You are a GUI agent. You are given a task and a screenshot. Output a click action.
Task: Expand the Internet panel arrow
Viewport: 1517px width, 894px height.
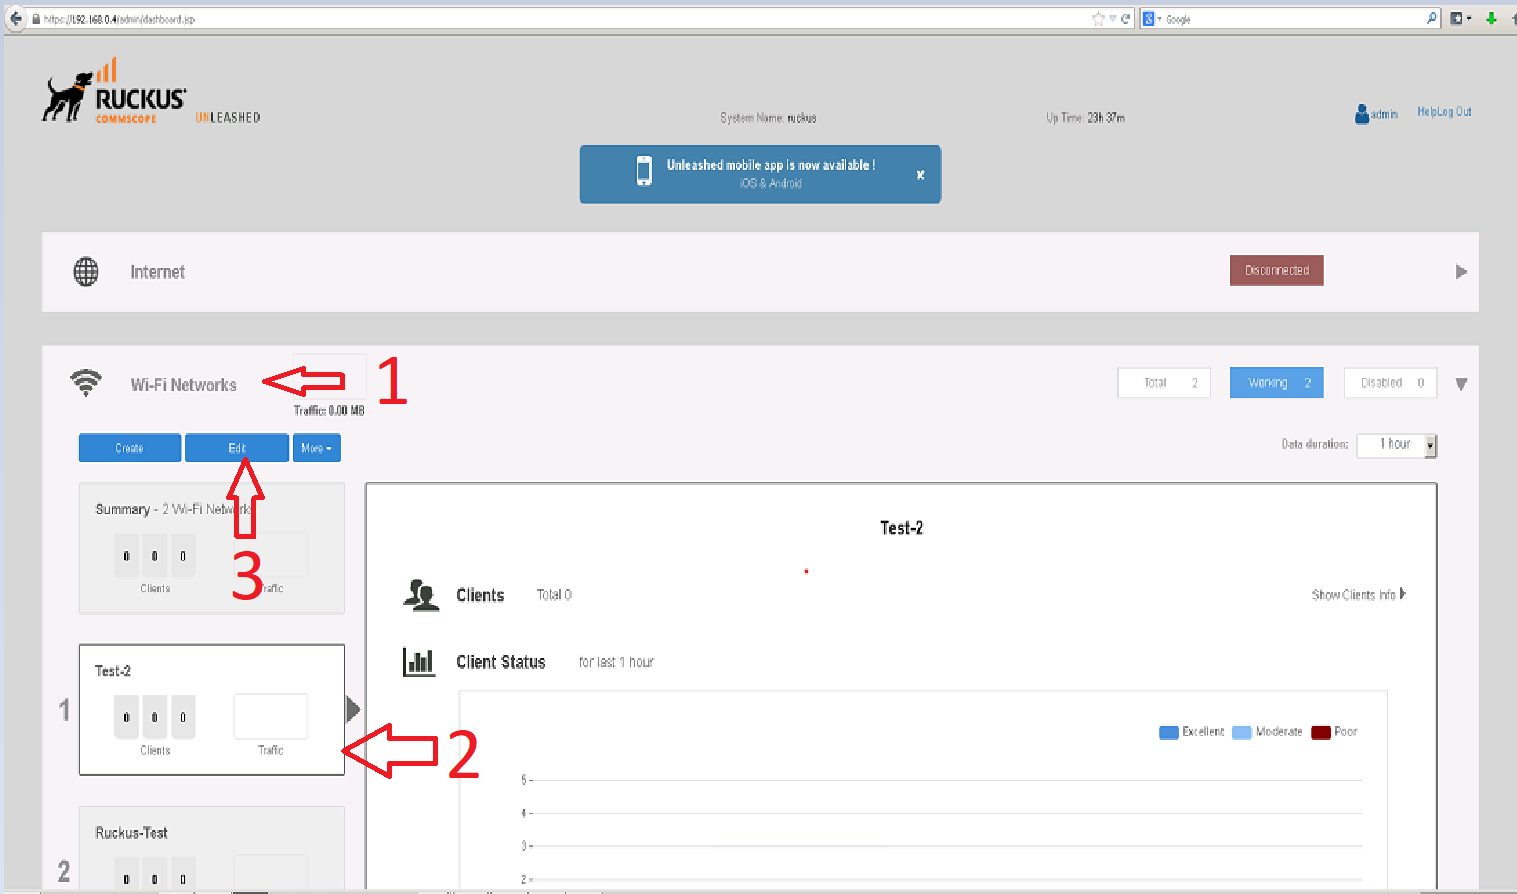pos(1461,272)
